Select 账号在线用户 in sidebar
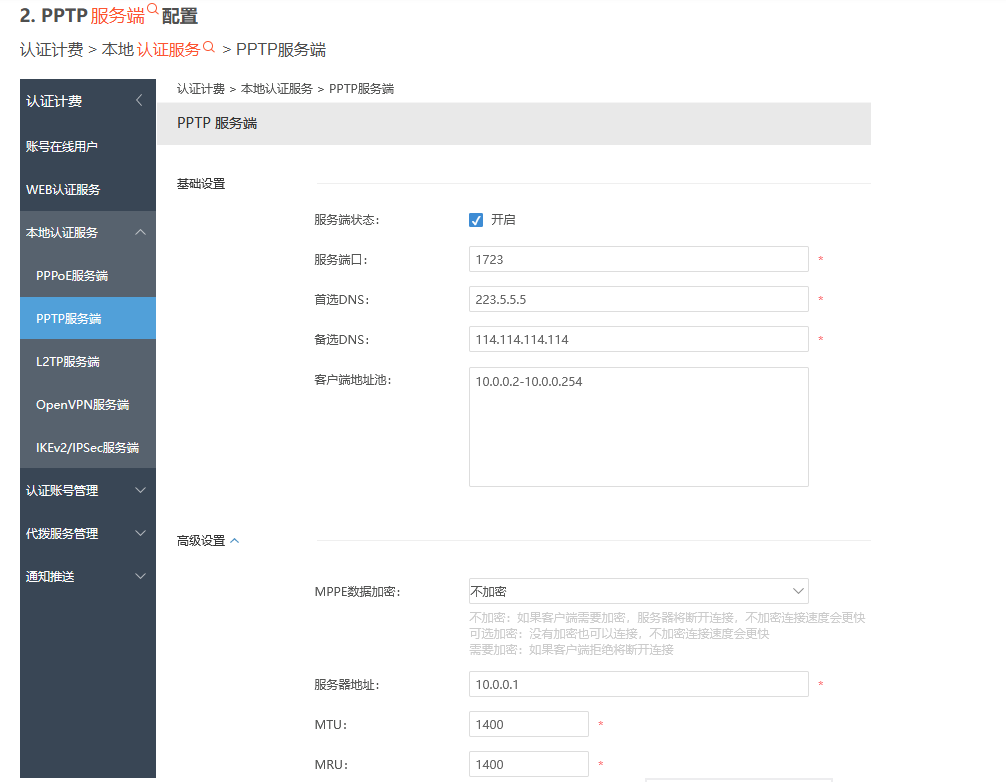Screen dimensions: 1006x782 coord(88,146)
